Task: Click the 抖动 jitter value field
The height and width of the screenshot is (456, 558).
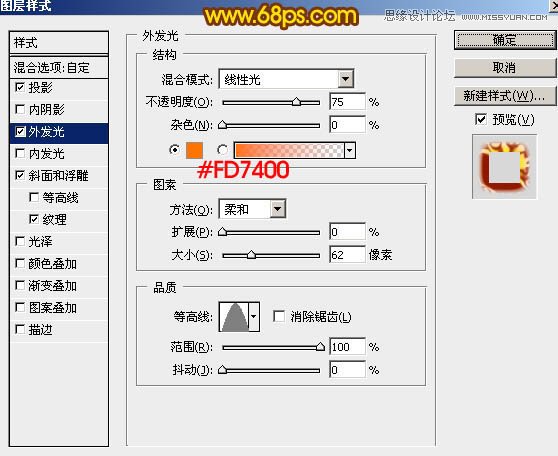Action: pyautogui.click(x=347, y=369)
